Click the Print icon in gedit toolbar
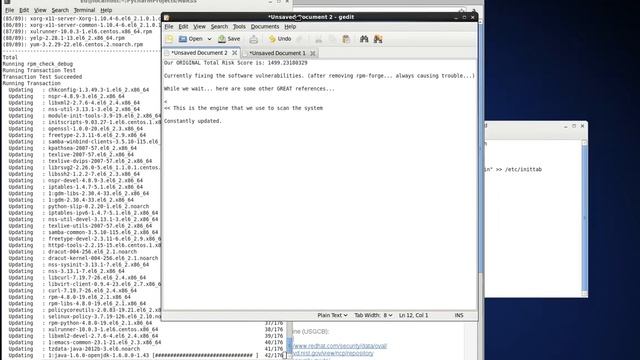The width and height of the screenshot is (640, 360). tap(253, 39)
